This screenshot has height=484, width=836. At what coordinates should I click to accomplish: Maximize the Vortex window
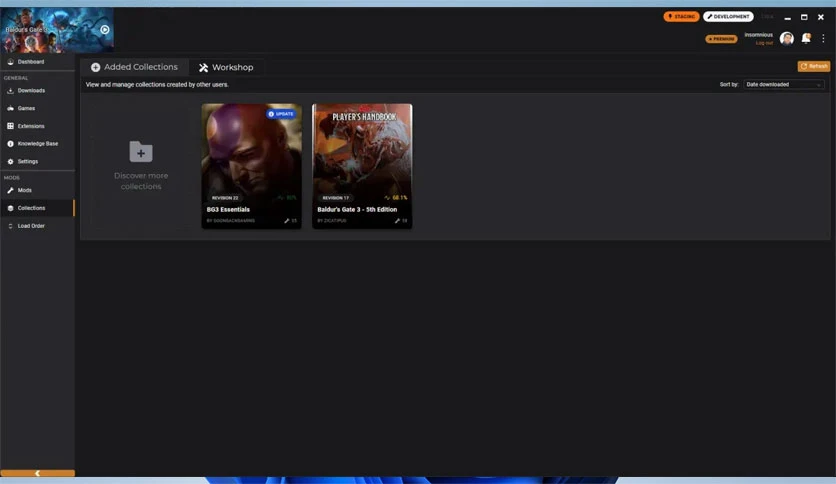(x=804, y=17)
